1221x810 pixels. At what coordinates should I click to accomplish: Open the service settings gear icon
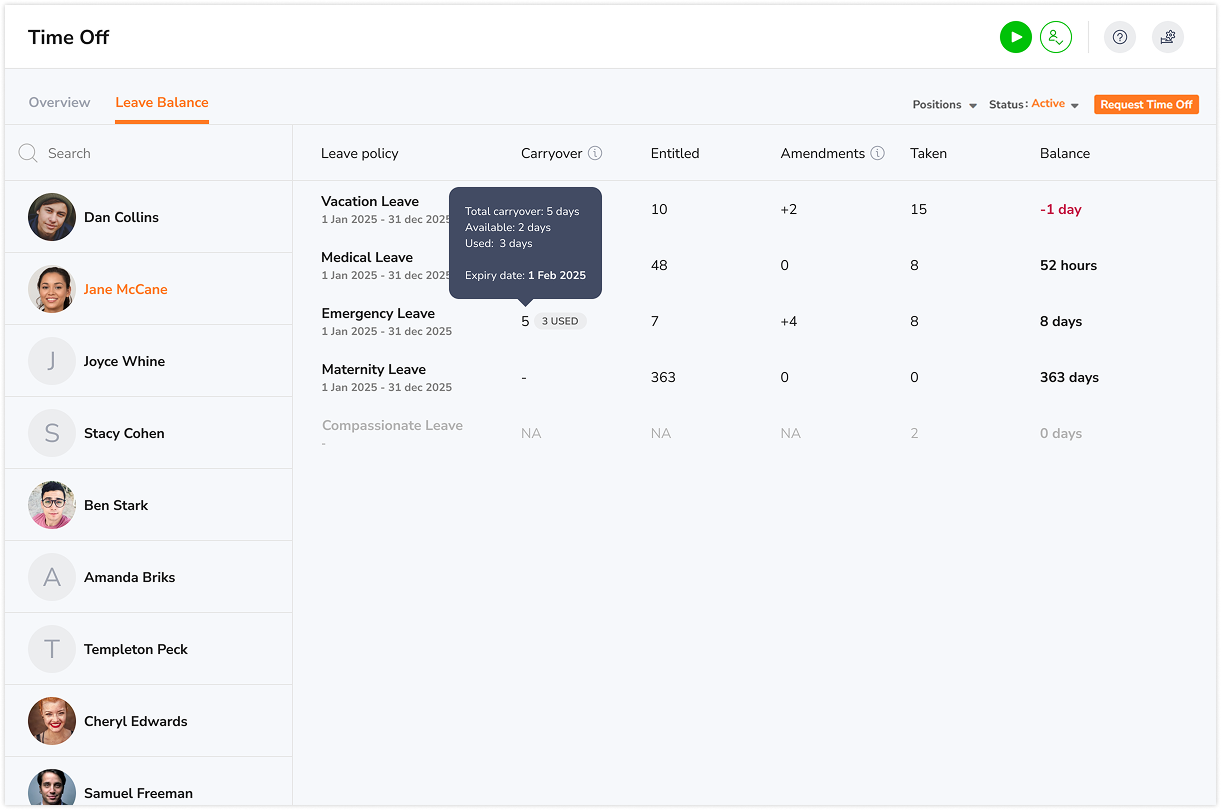(x=1167, y=38)
